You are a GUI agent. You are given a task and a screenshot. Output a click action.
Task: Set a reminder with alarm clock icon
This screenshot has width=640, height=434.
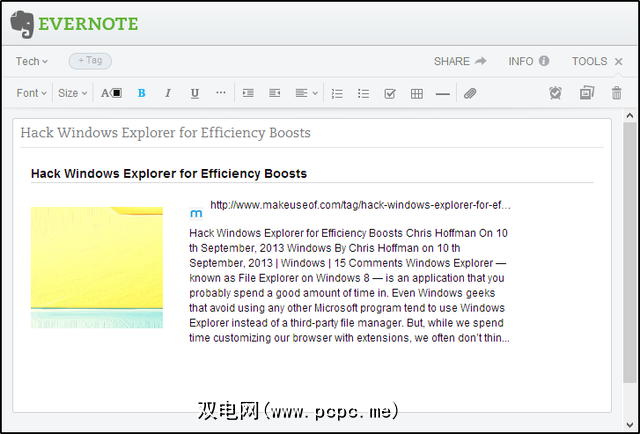coord(555,93)
